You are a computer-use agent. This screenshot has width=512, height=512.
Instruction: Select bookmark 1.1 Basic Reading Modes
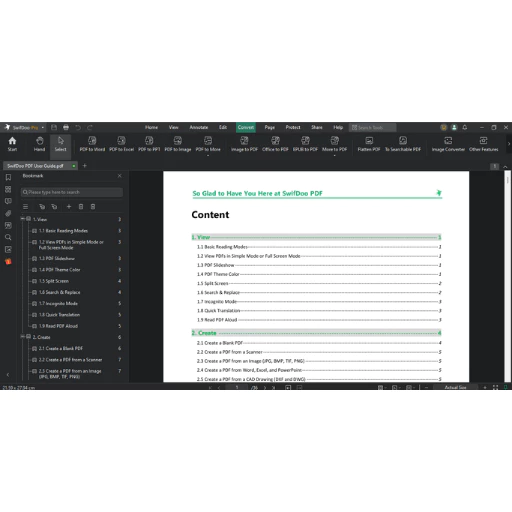click(x=63, y=231)
